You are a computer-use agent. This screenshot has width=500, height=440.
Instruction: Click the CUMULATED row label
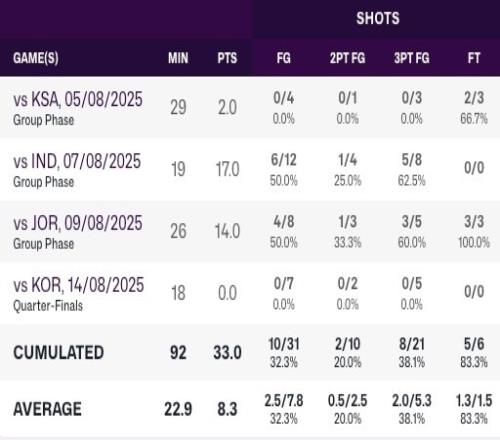click(59, 352)
